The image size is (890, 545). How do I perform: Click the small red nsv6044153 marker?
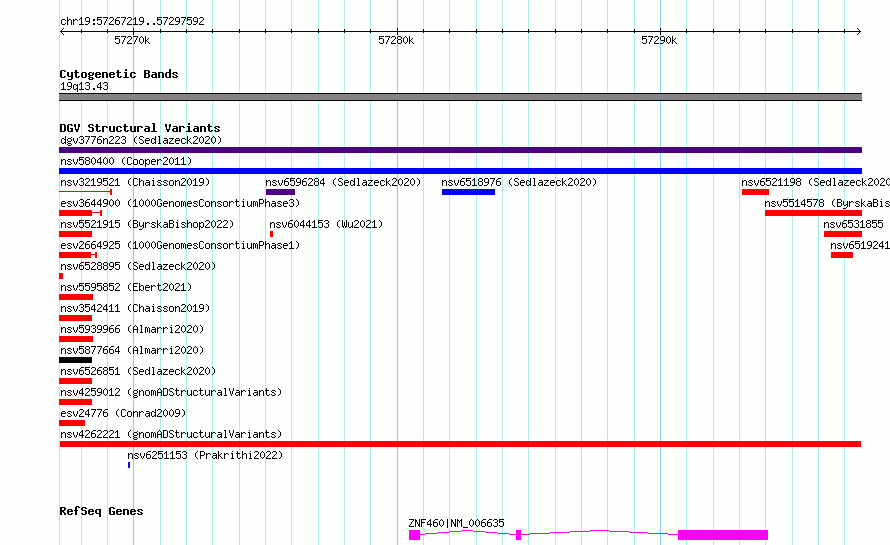tap(271, 234)
